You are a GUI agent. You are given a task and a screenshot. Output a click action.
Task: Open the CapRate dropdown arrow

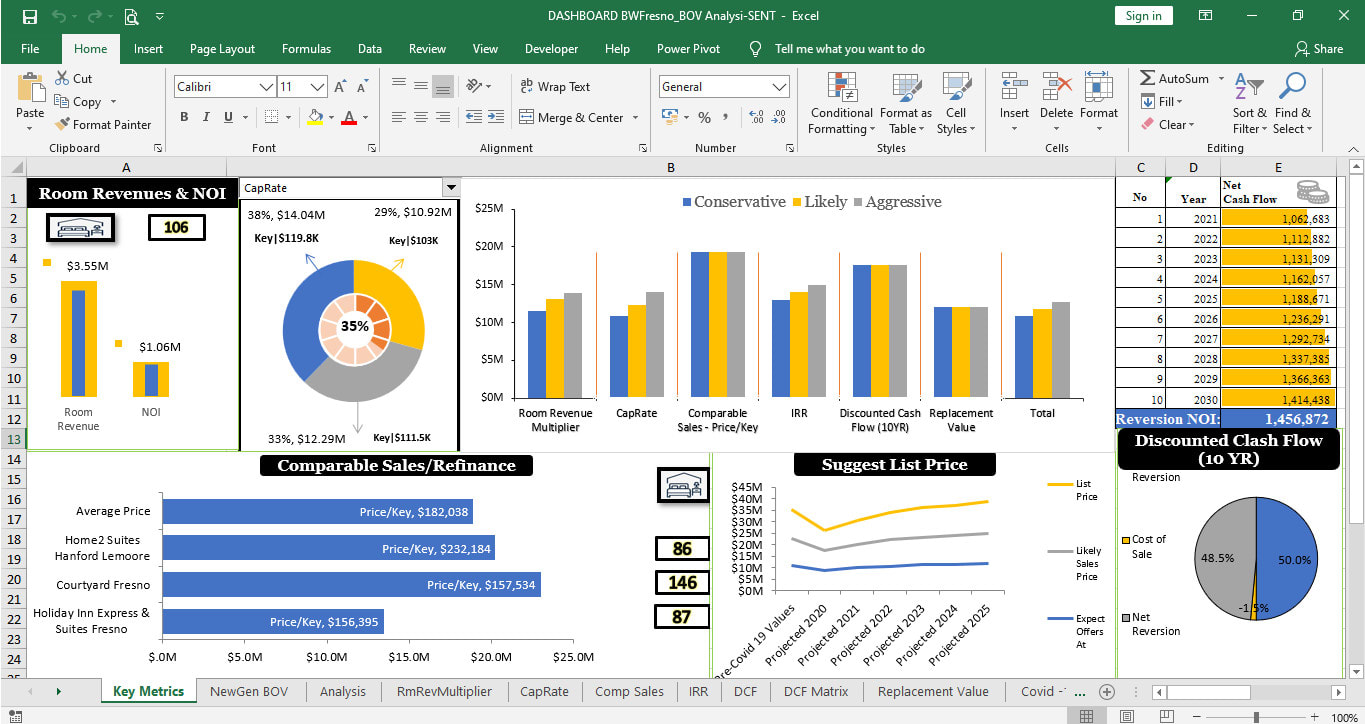click(x=450, y=188)
